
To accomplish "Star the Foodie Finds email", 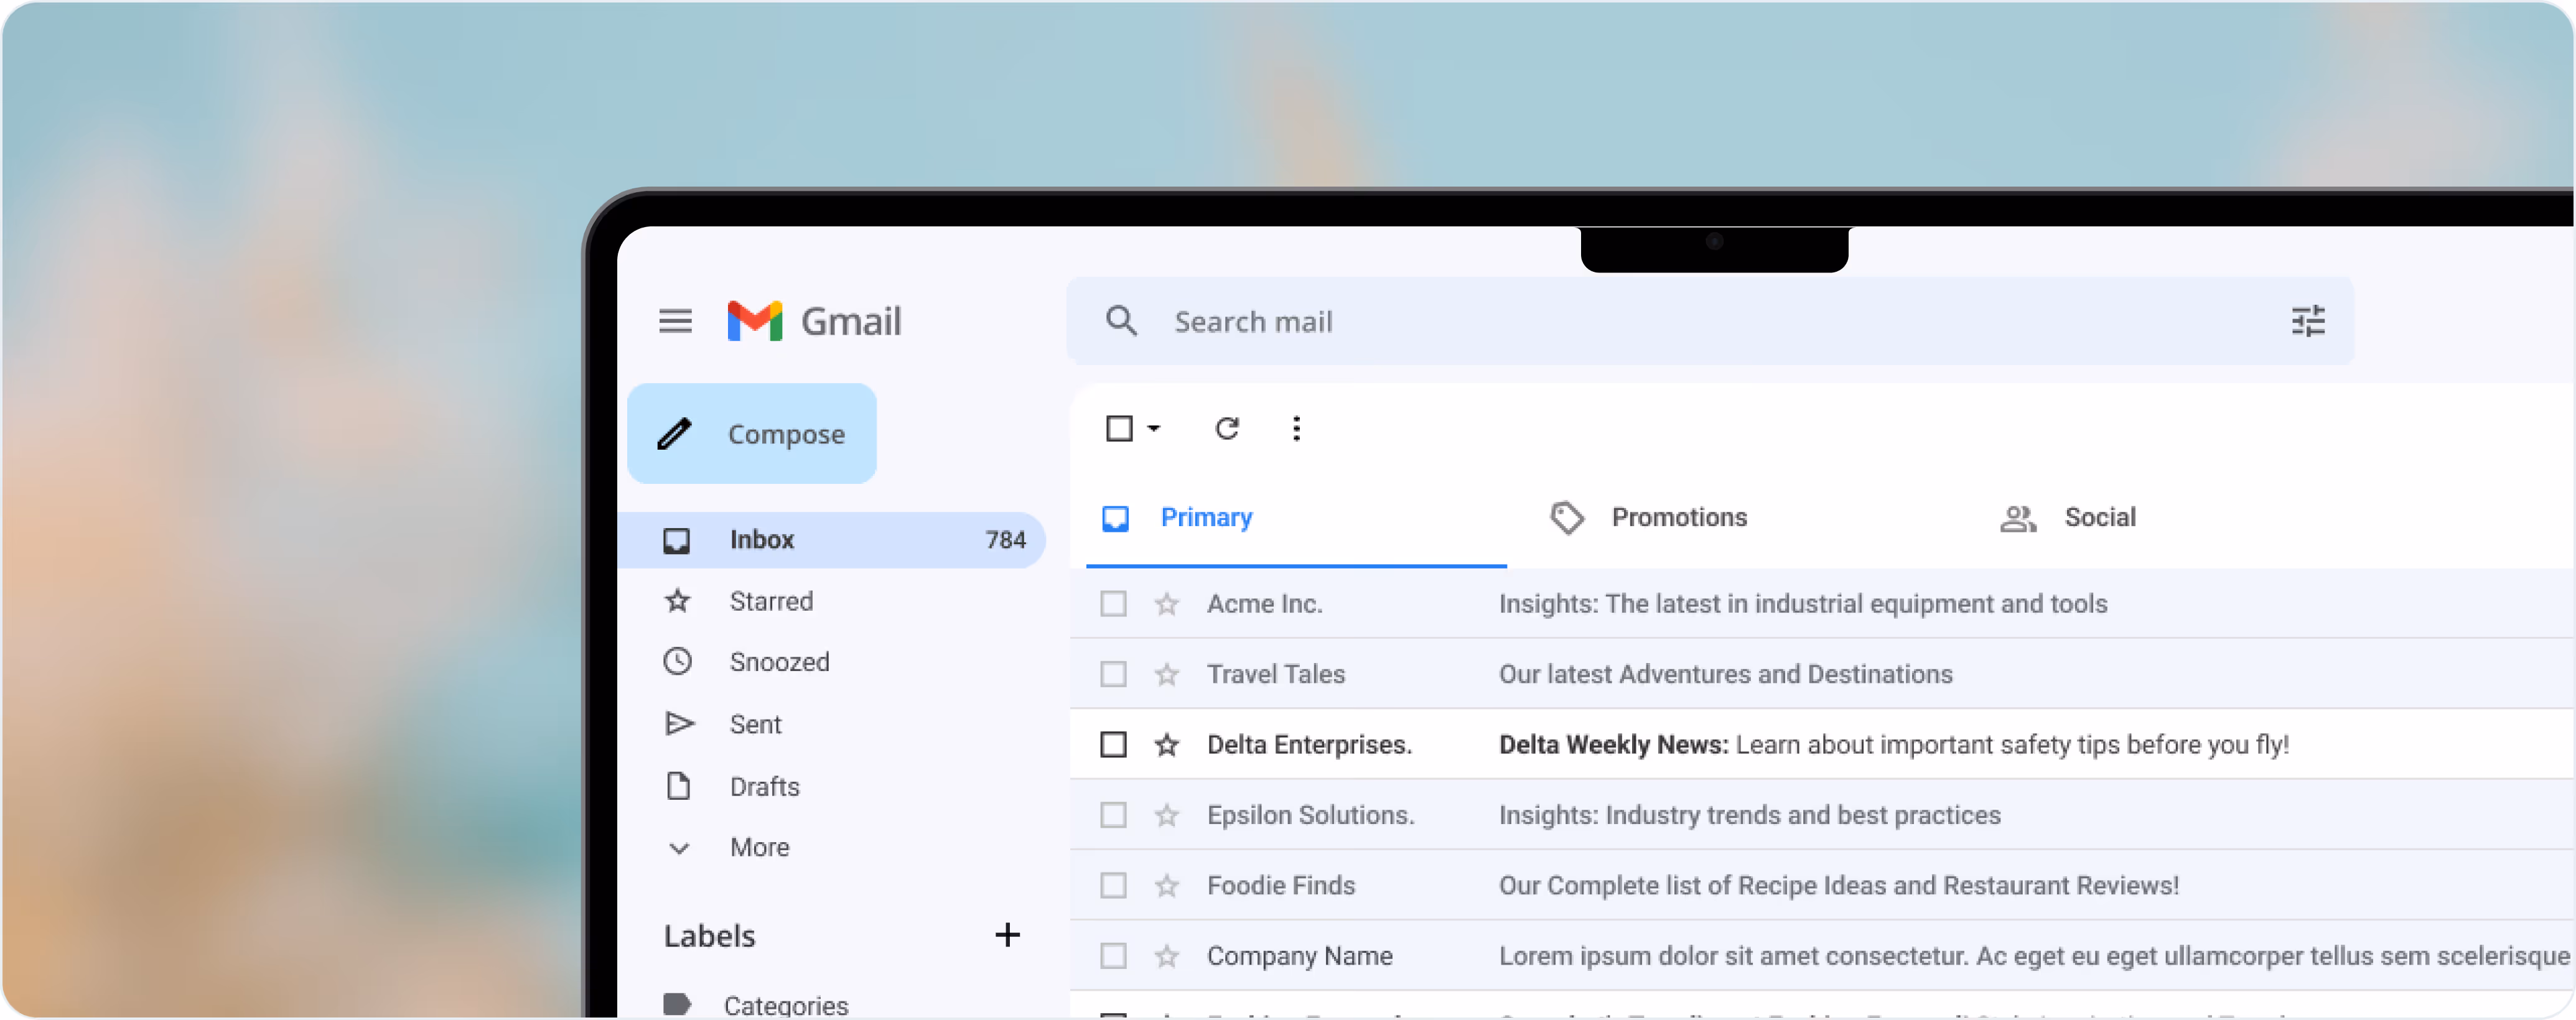I will click(x=1166, y=886).
